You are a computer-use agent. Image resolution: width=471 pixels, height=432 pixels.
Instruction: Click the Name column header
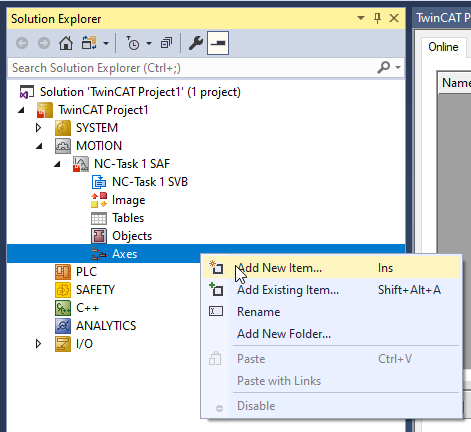click(455, 83)
